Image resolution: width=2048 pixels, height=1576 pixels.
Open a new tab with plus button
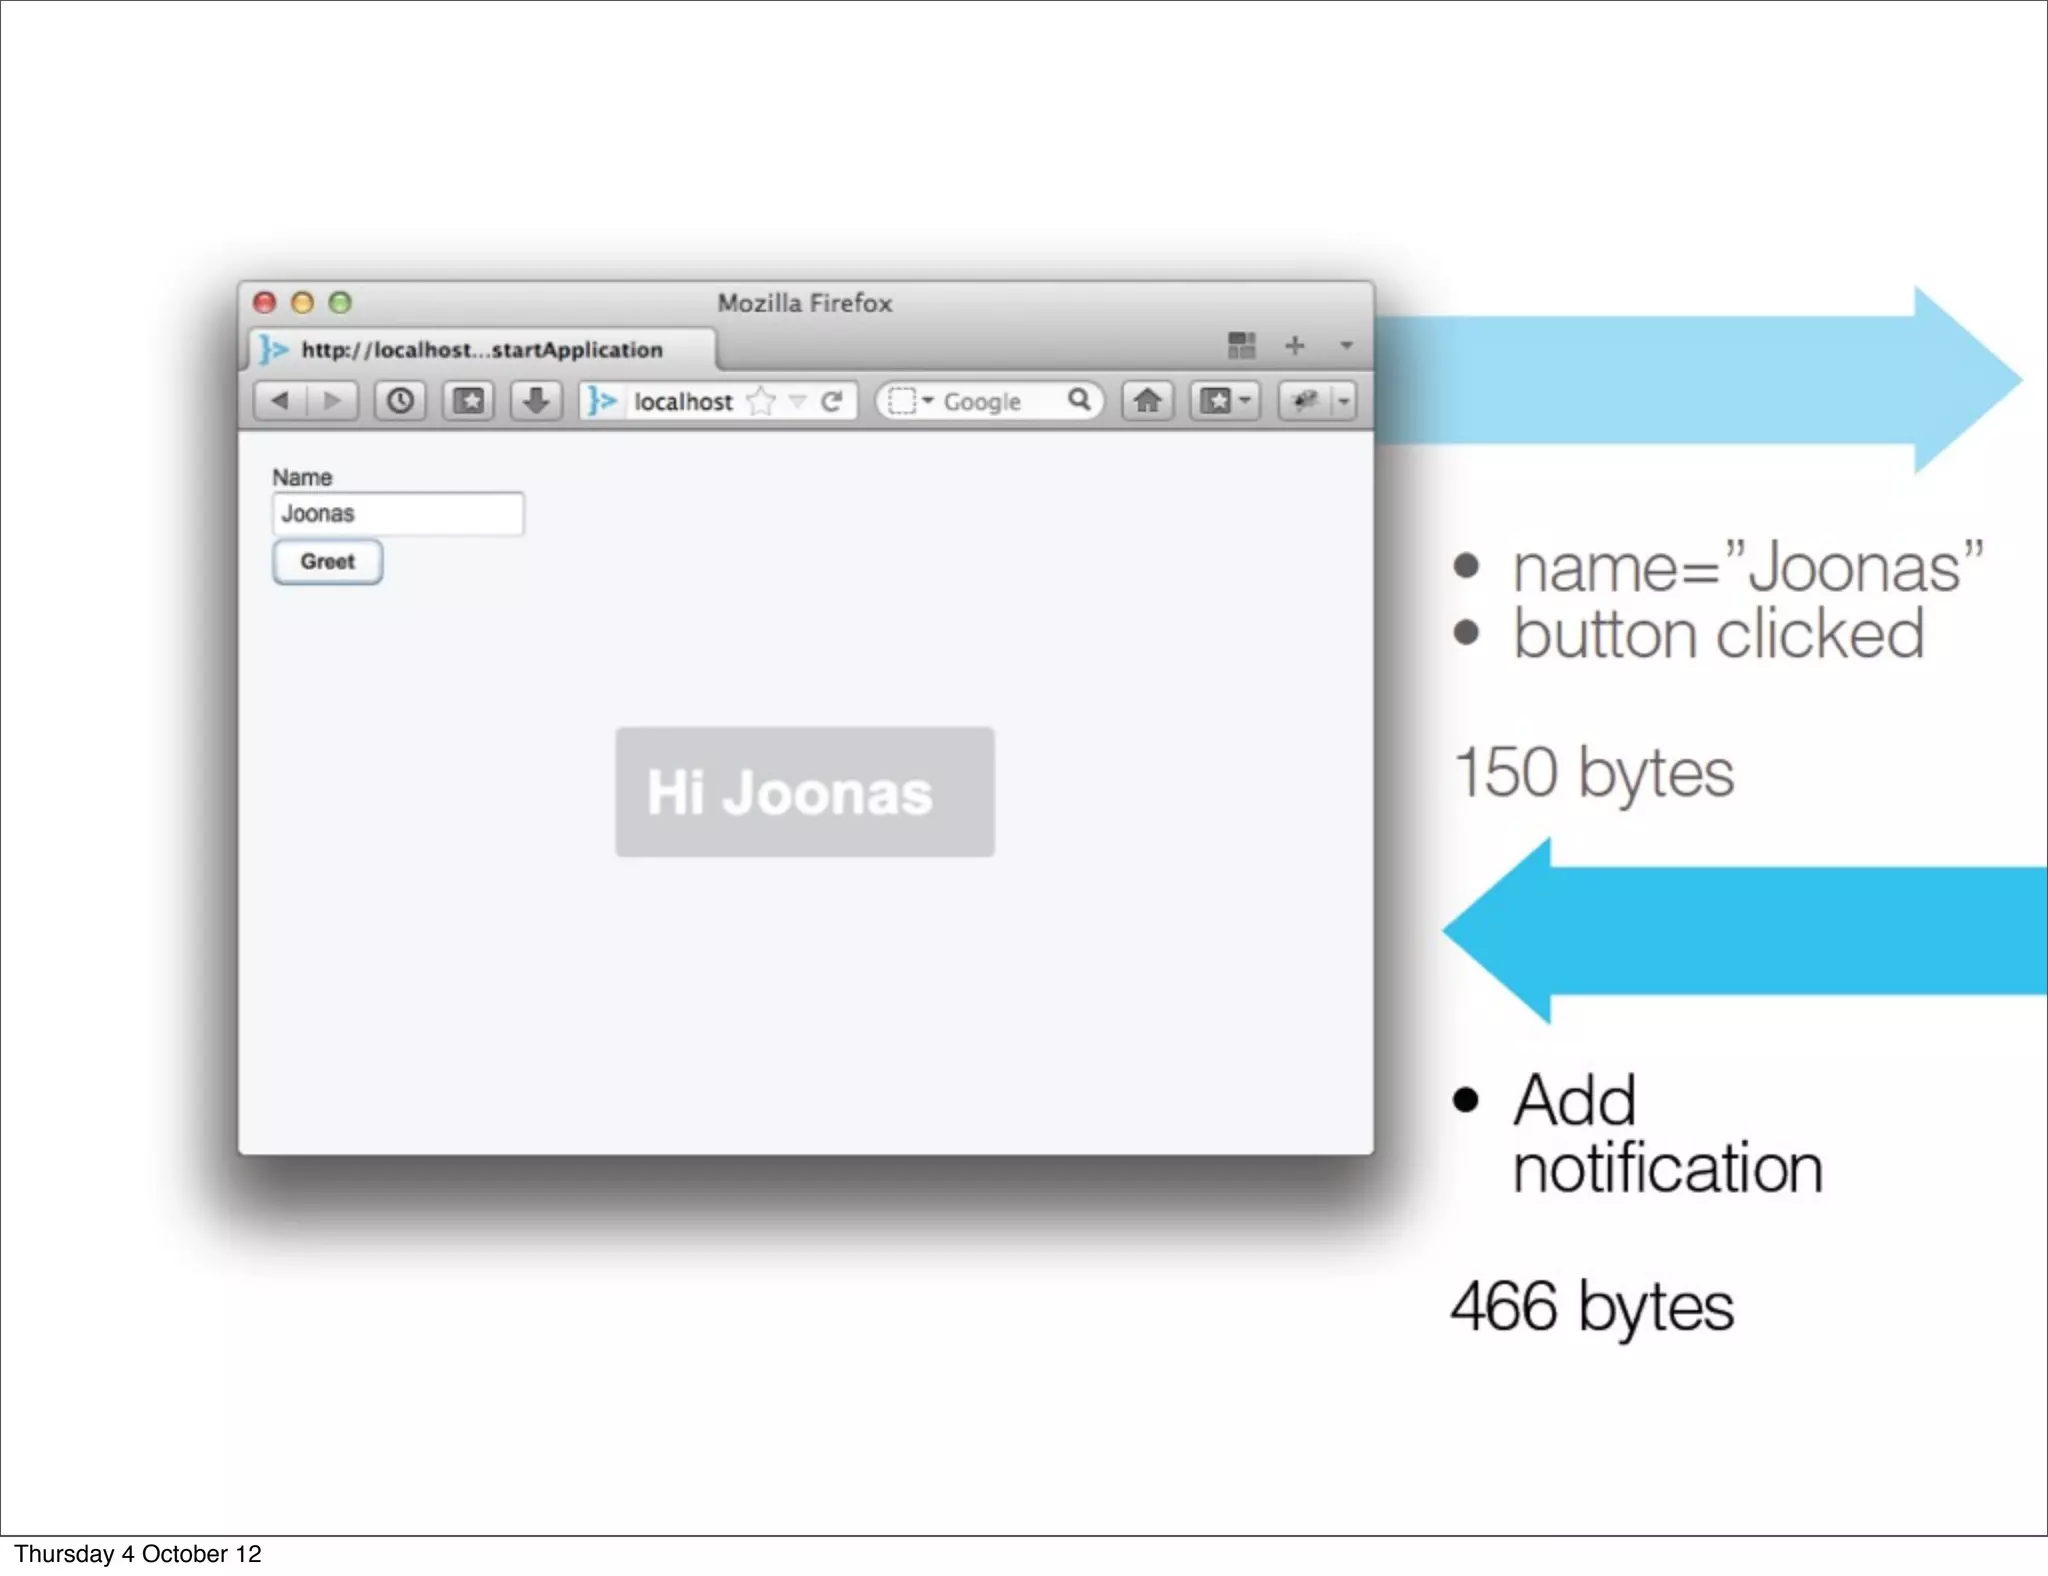[1295, 346]
